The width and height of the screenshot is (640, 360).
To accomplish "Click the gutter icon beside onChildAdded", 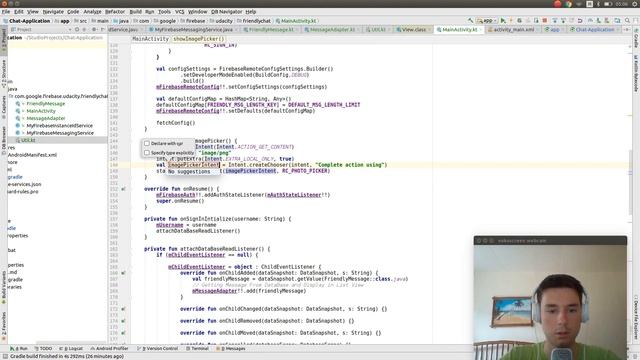I will 123,273.
